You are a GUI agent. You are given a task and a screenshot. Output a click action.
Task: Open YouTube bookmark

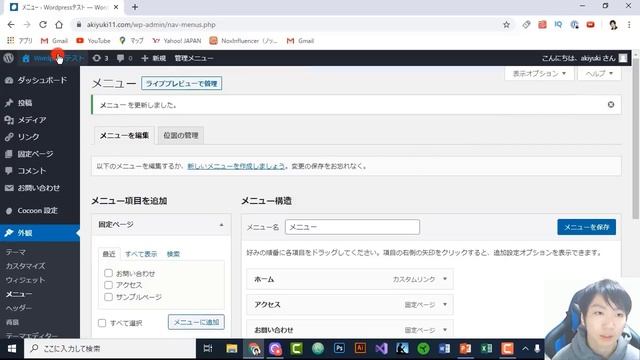coord(93,41)
